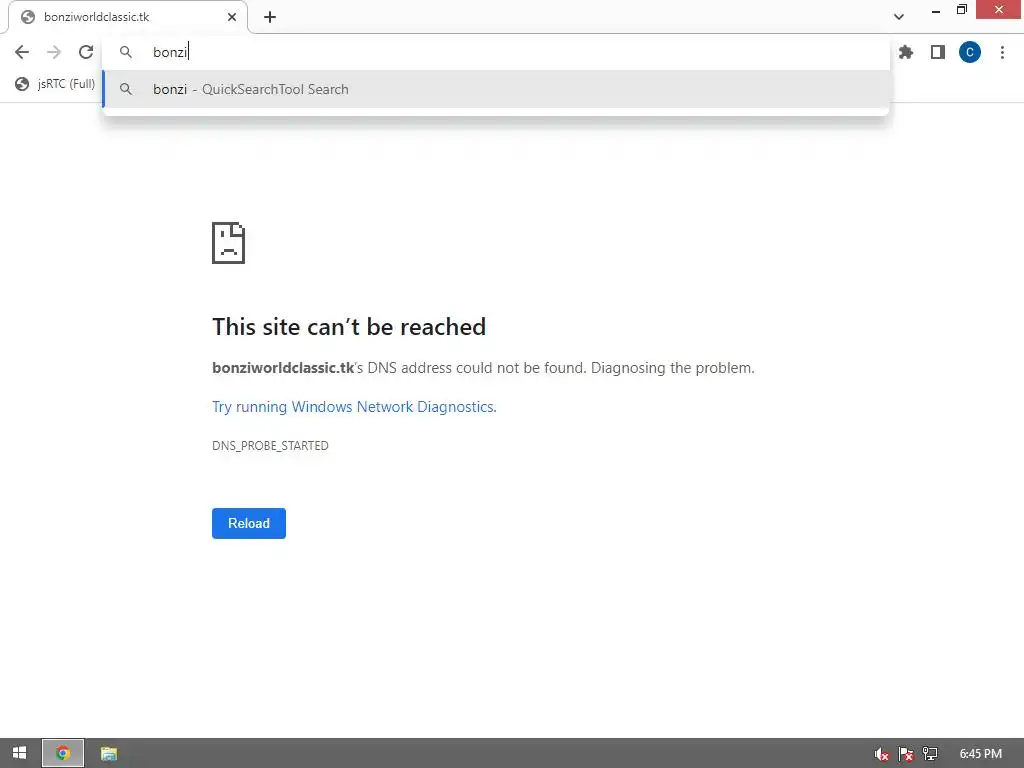Open the Action Center flag icon
Image resolution: width=1024 pixels, height=768 pixels.
[x=905, y=754]
